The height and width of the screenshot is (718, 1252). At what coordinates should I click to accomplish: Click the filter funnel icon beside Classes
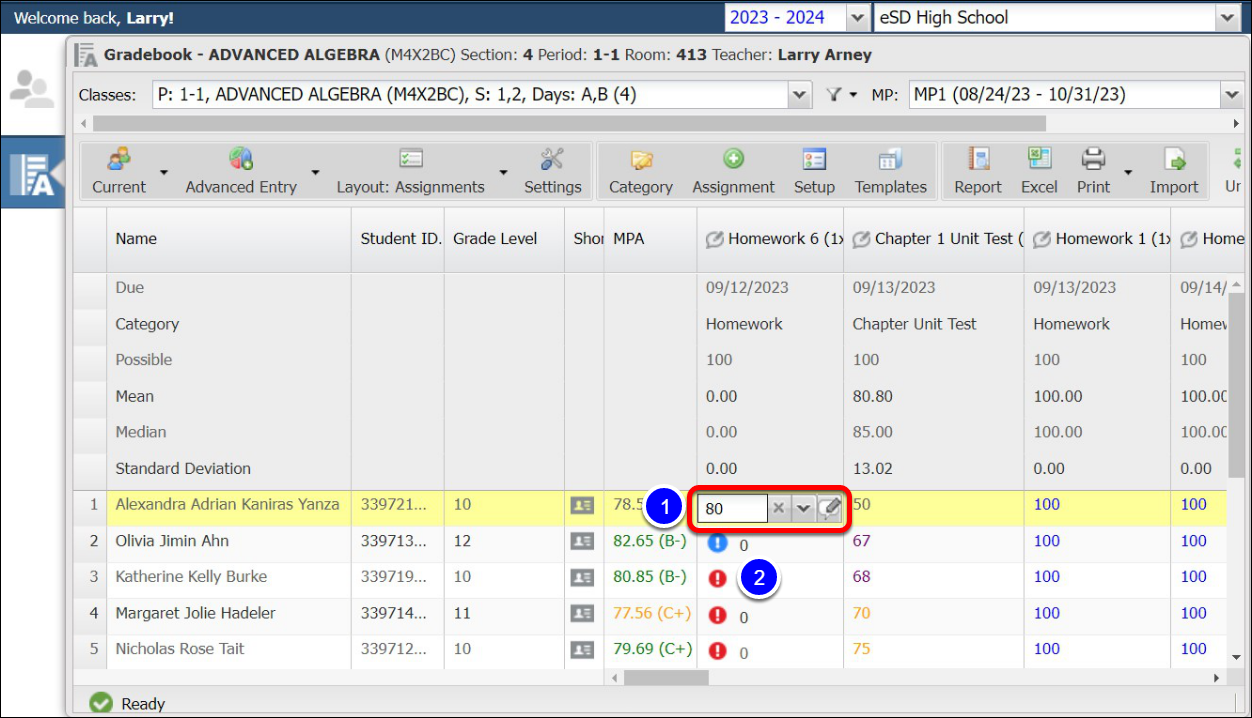point(835,95)
